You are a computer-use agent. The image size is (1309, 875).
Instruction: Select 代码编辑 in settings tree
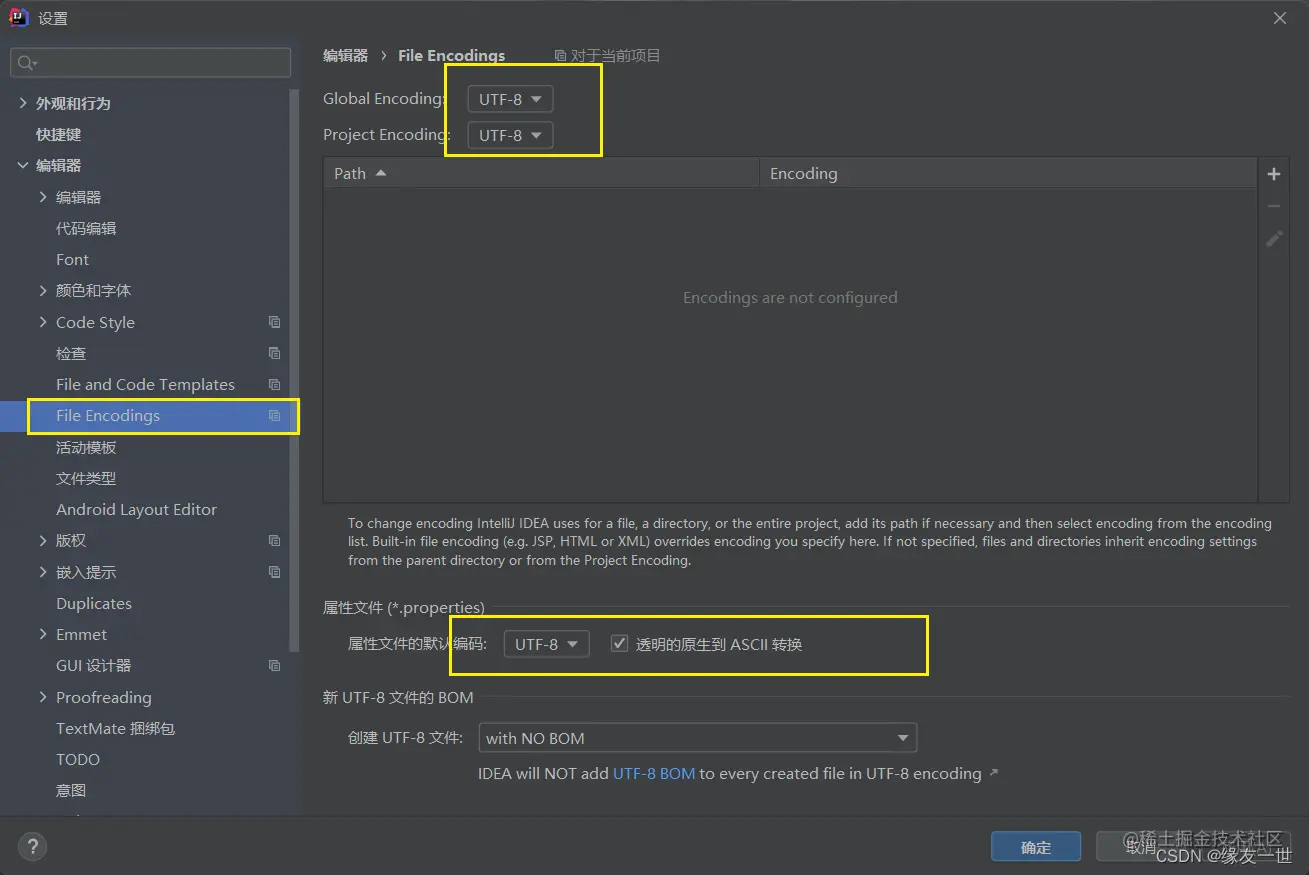[86, 228]
